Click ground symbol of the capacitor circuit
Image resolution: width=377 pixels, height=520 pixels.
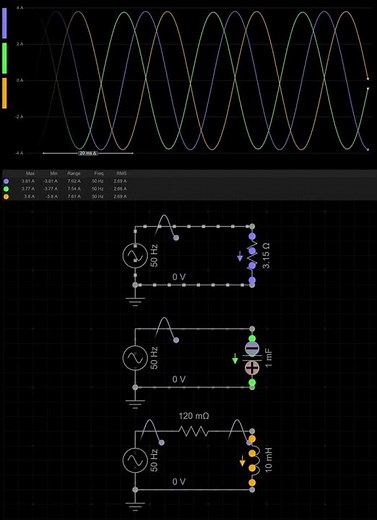[135, 404]
